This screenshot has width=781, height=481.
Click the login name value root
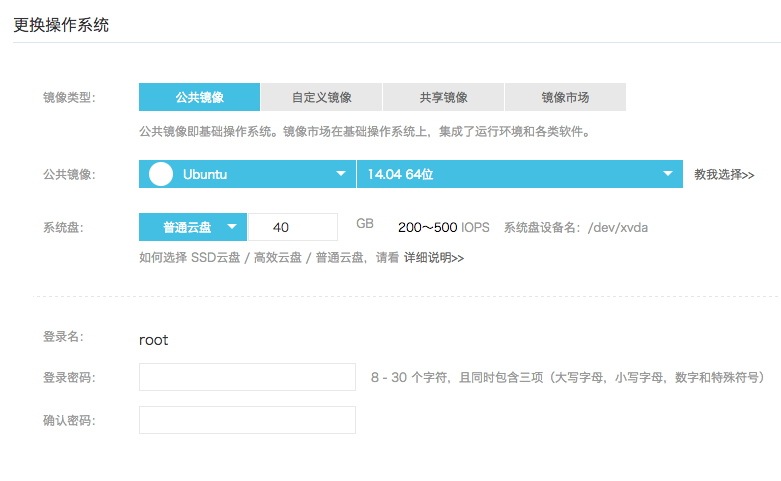[x=153, y=340]
